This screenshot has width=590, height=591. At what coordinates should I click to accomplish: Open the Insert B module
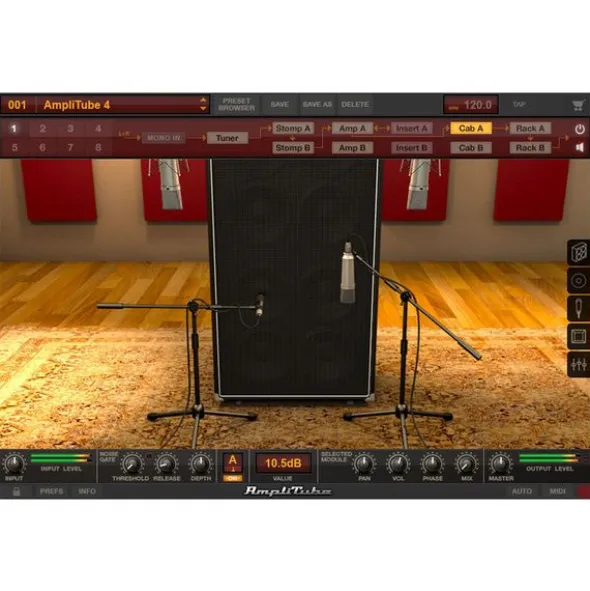coord(412,148)
